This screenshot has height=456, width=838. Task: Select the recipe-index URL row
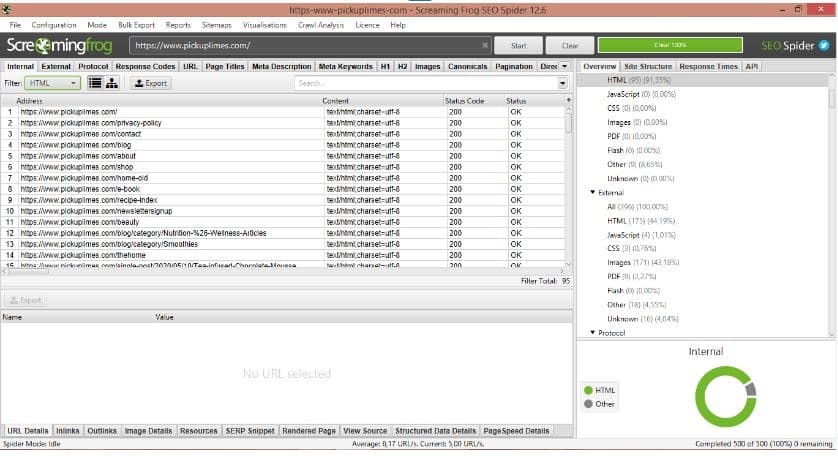tap(283, 200)
